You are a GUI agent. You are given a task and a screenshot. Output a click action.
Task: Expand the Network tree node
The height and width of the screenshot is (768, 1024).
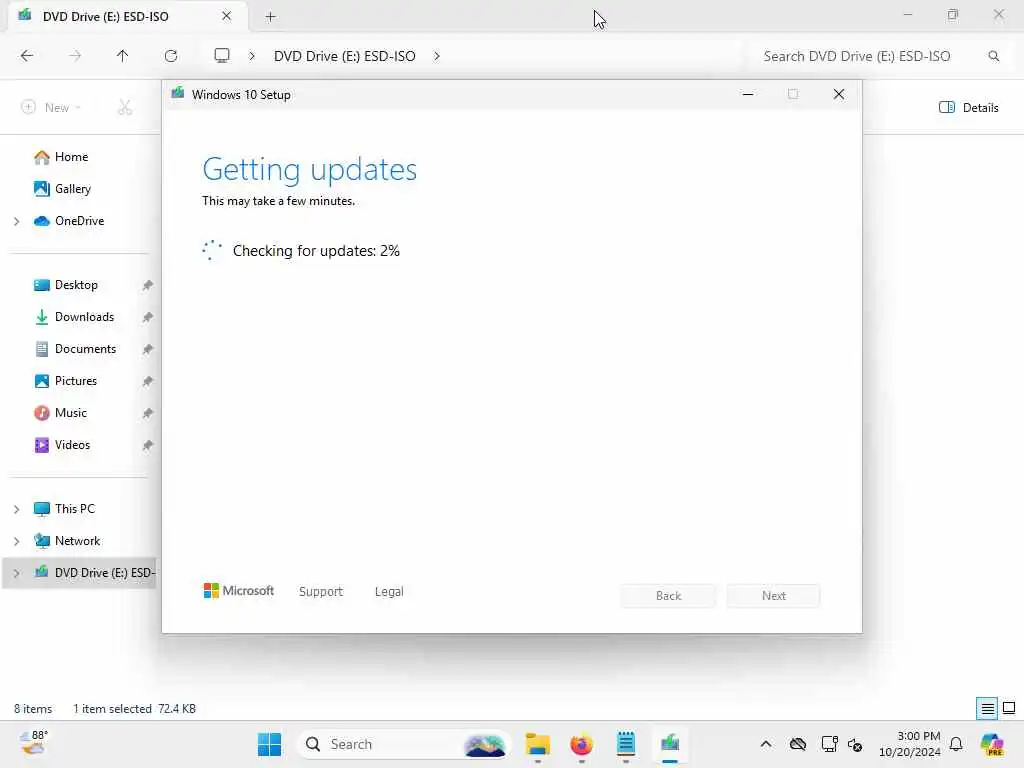pos(16,541)
